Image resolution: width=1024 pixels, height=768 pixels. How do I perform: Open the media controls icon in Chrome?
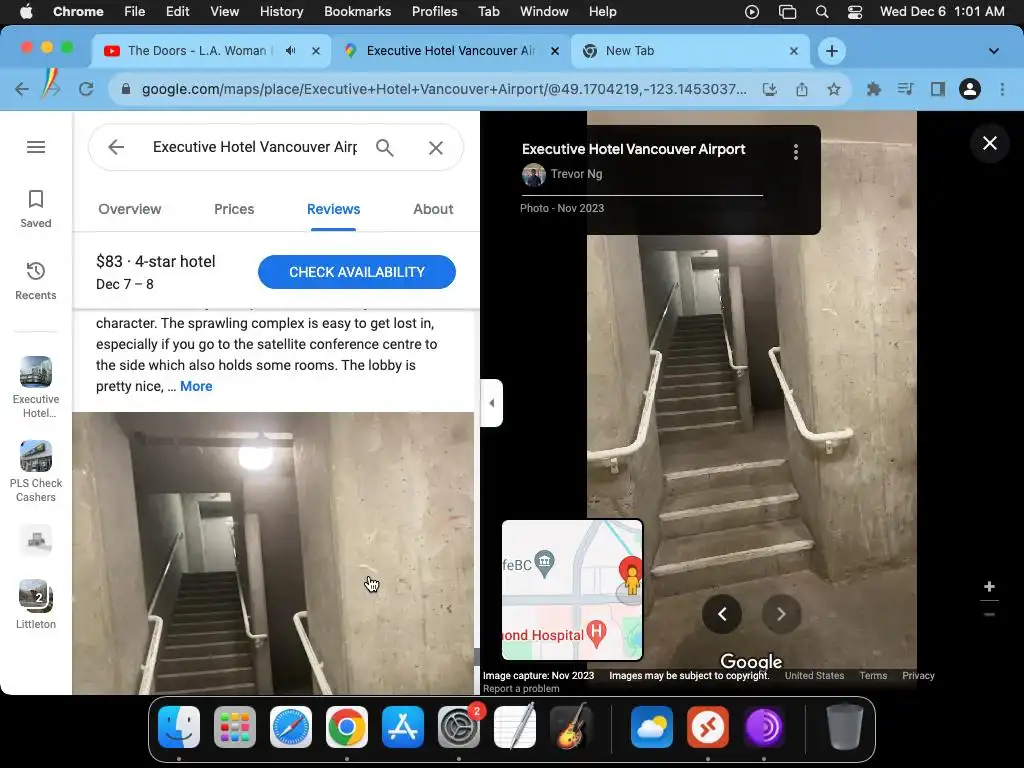[905, 89]
